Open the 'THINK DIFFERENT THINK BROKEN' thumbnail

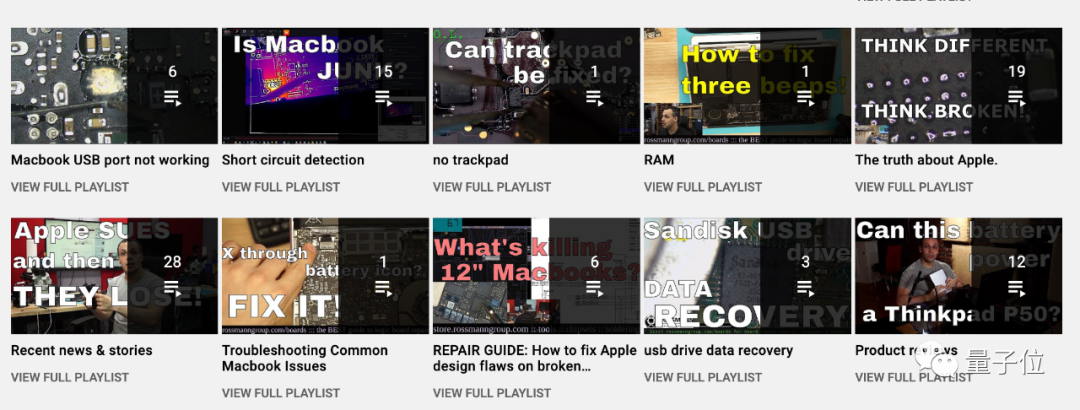tap(959, 85)
